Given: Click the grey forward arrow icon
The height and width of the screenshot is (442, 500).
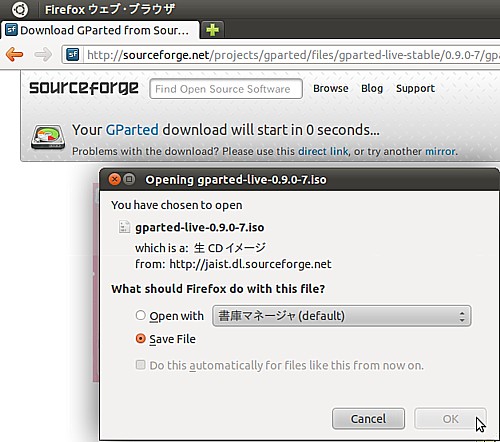Looking at the screenshot, I should pyautogui.click(x=43, y=54).
